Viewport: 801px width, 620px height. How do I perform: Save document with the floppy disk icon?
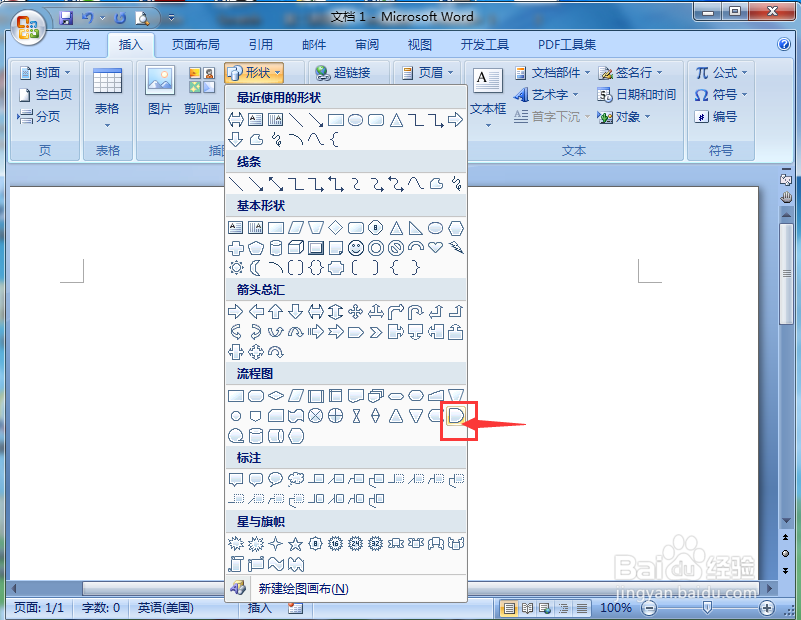(x=66, y=18)
